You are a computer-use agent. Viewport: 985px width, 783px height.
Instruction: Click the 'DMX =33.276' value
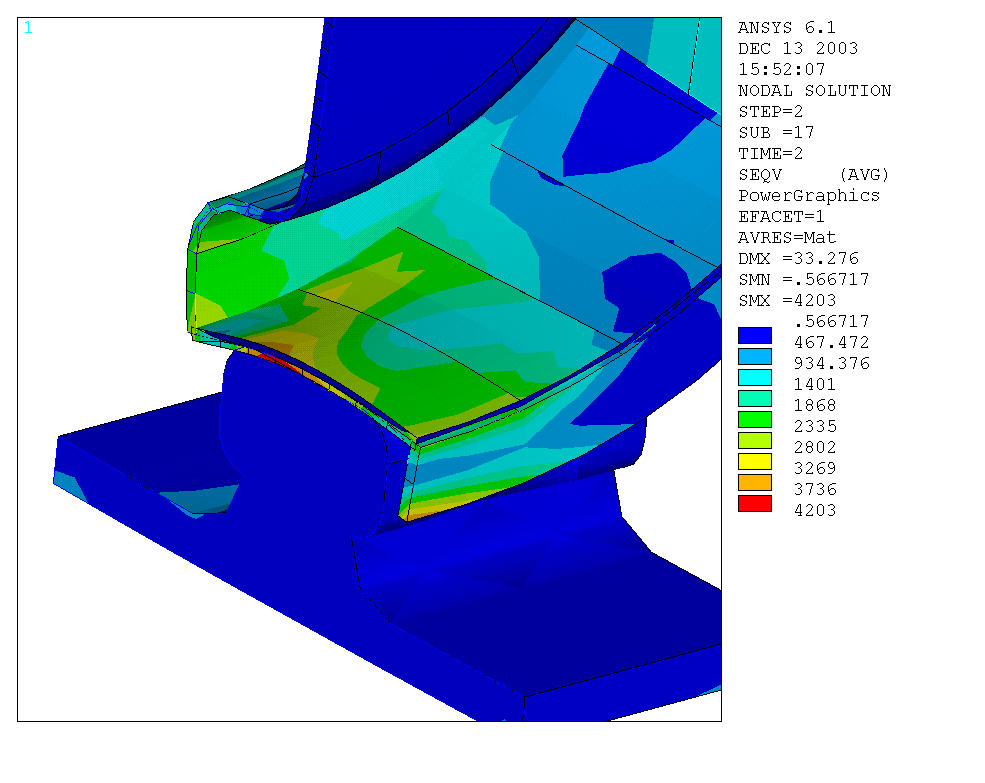coord(798,258)
